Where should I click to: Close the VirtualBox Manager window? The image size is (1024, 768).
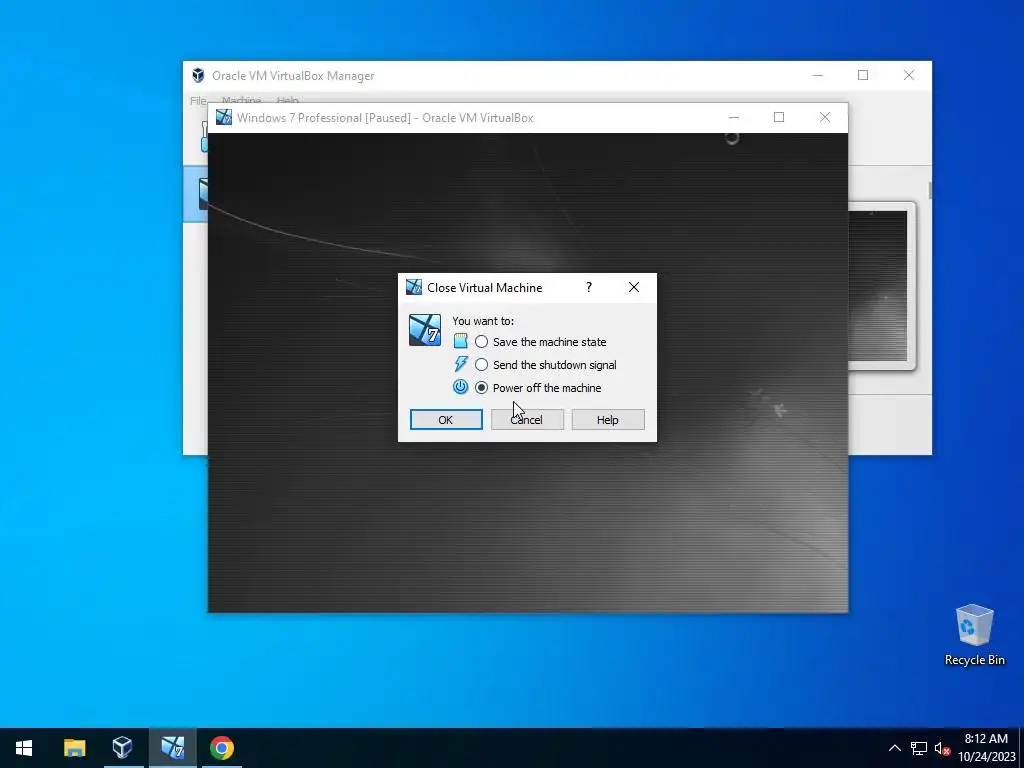coord(908,76)
